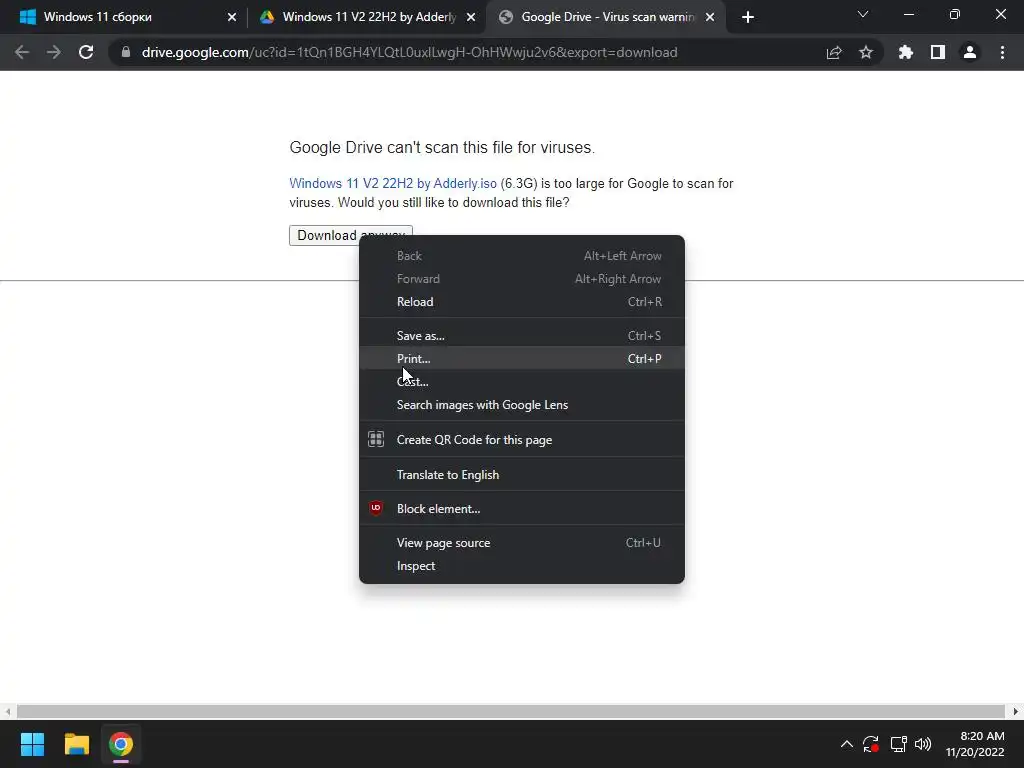Click scrollbar left arrow

pos(7,711)
